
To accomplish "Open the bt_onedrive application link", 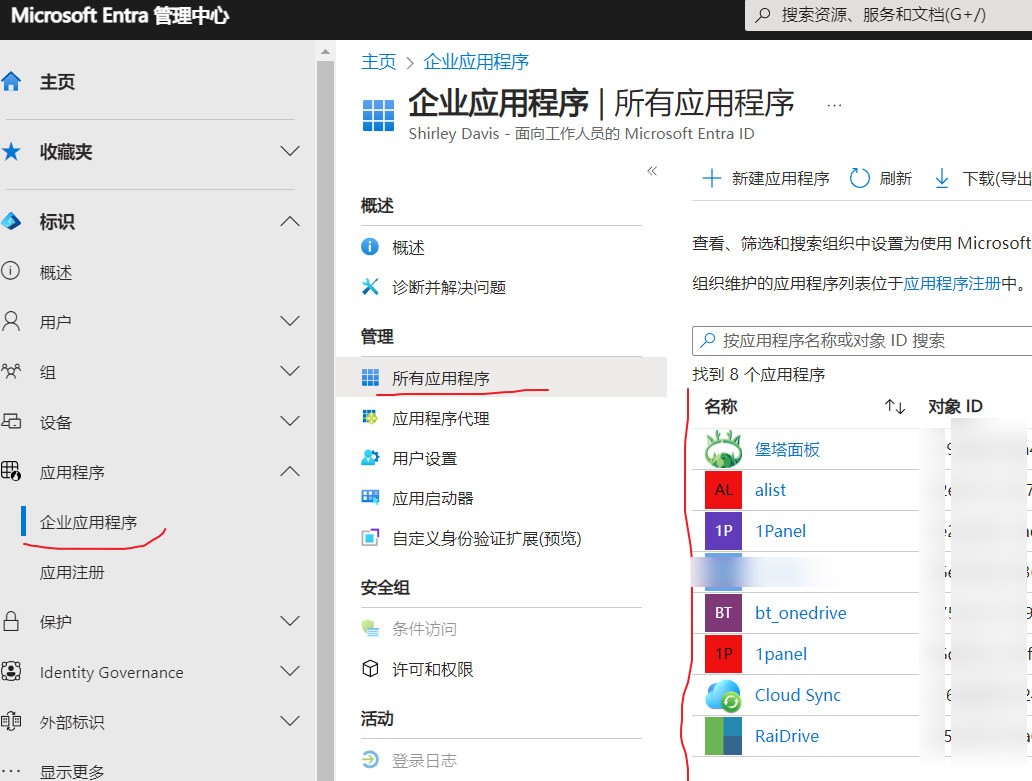I will 800,613.
